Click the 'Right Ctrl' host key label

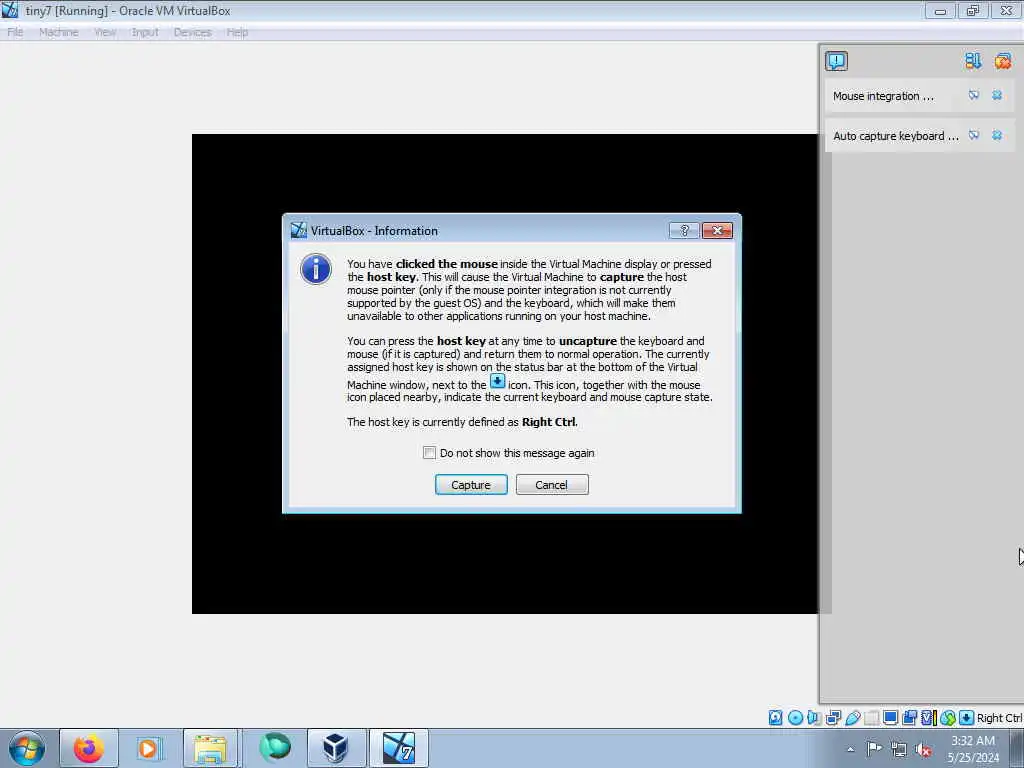pyautogui.click(x=999, y=718)
